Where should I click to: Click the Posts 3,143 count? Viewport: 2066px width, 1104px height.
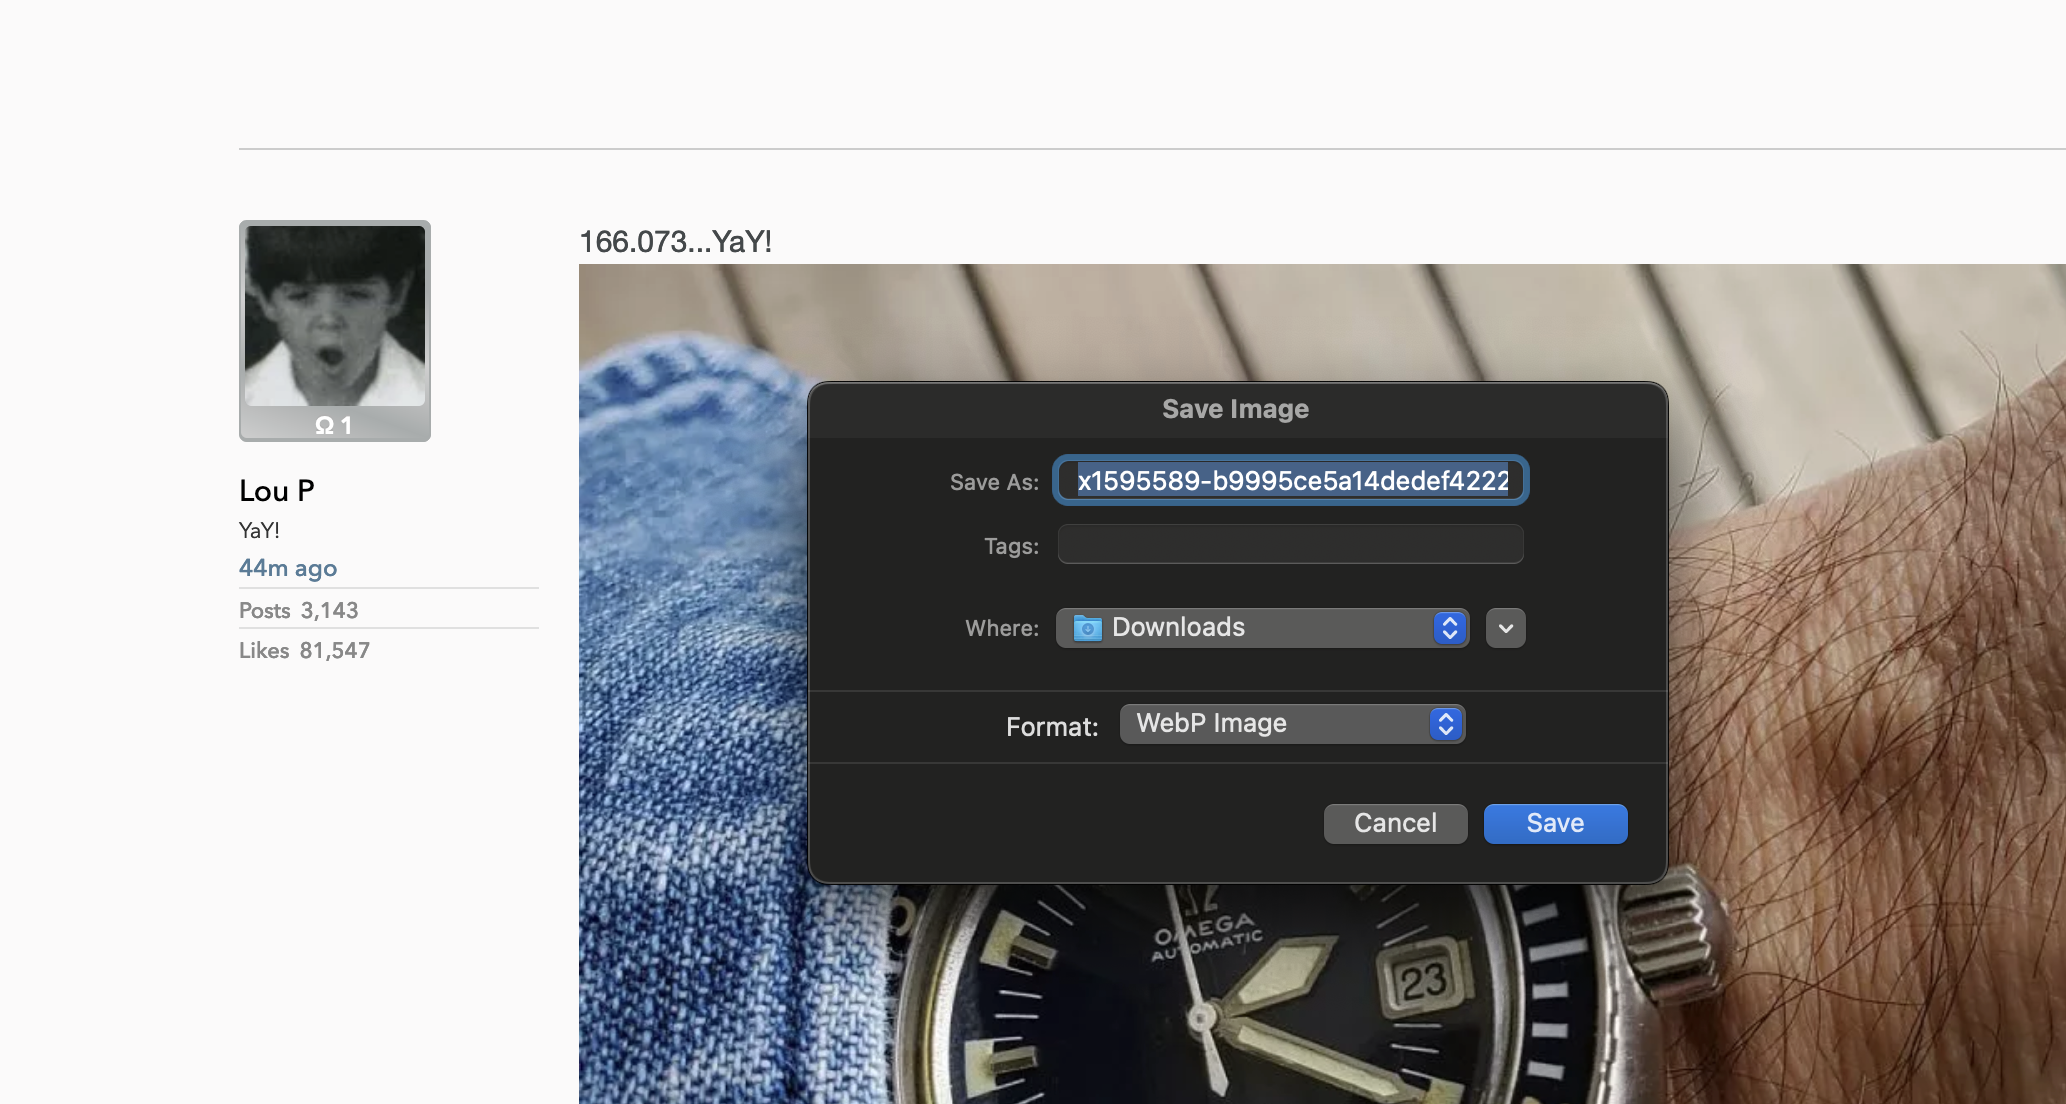298,610
